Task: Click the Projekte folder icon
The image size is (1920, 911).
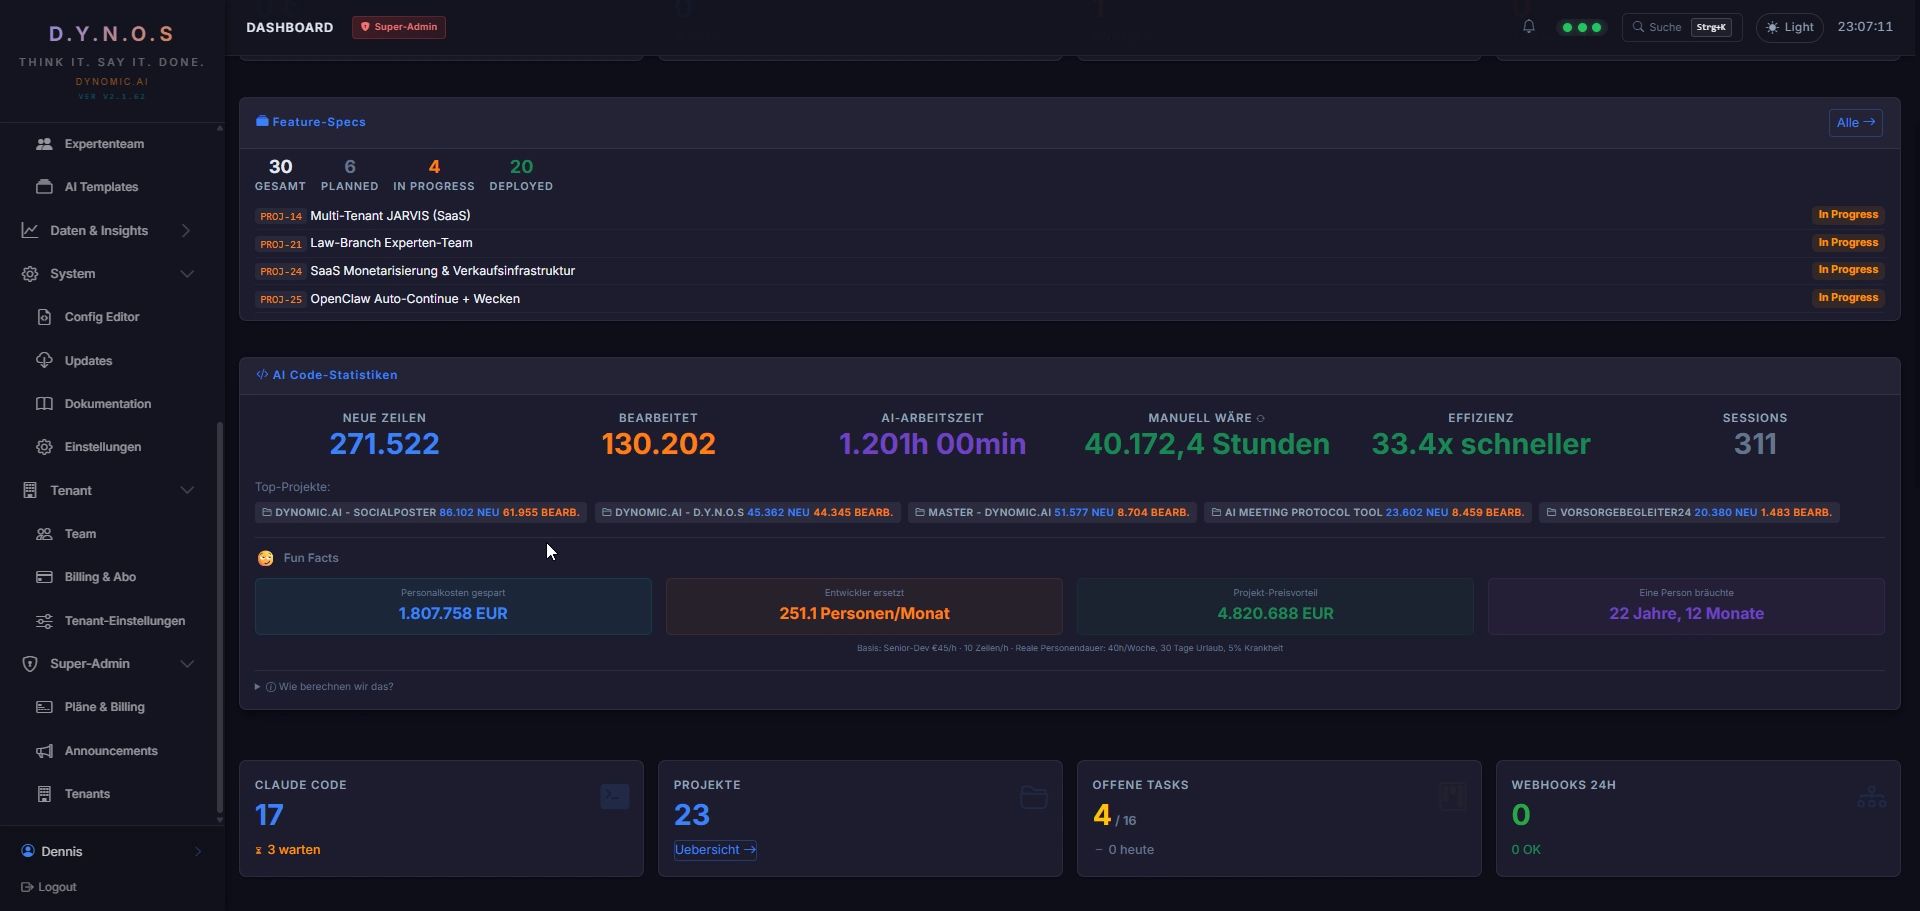Action: [x=1034, y=796]
